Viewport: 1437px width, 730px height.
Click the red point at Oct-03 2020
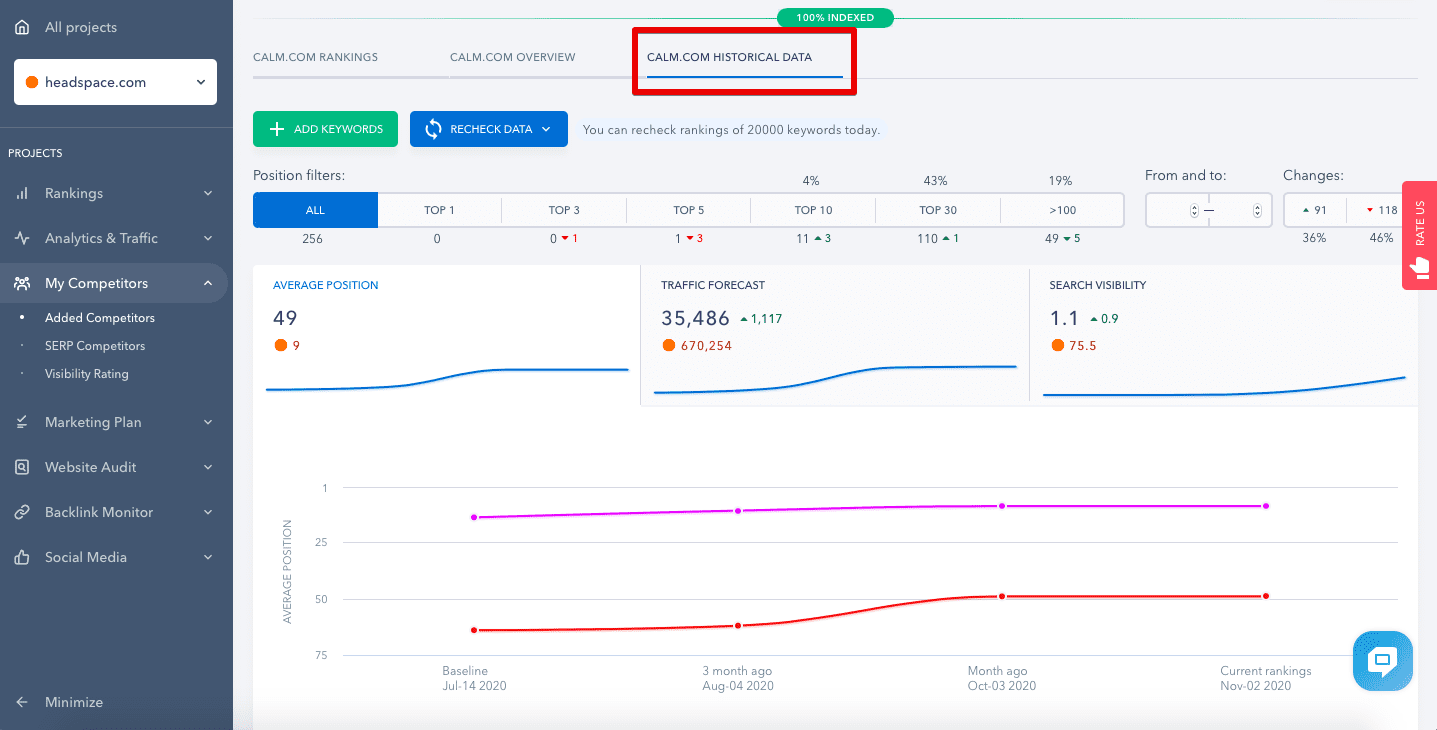[x=1001, y=596]
